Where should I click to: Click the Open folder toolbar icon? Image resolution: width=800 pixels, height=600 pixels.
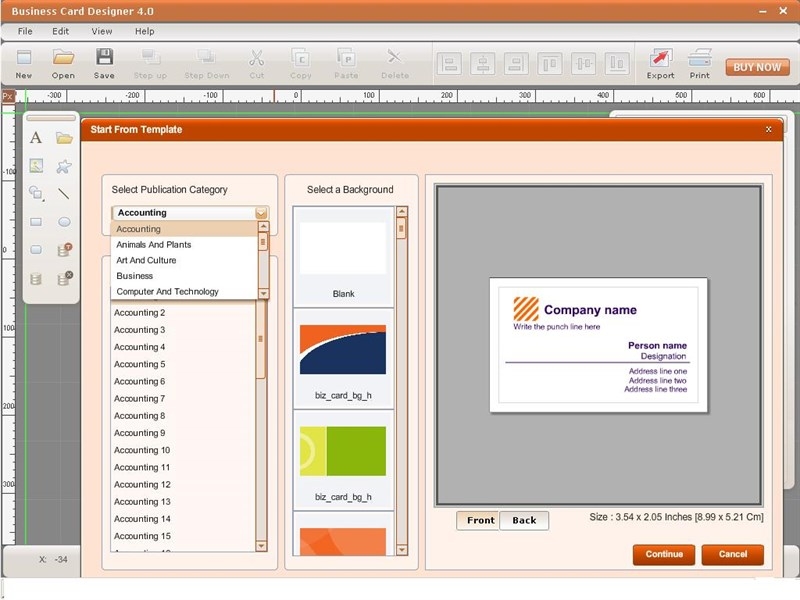[x=63, y=62]
